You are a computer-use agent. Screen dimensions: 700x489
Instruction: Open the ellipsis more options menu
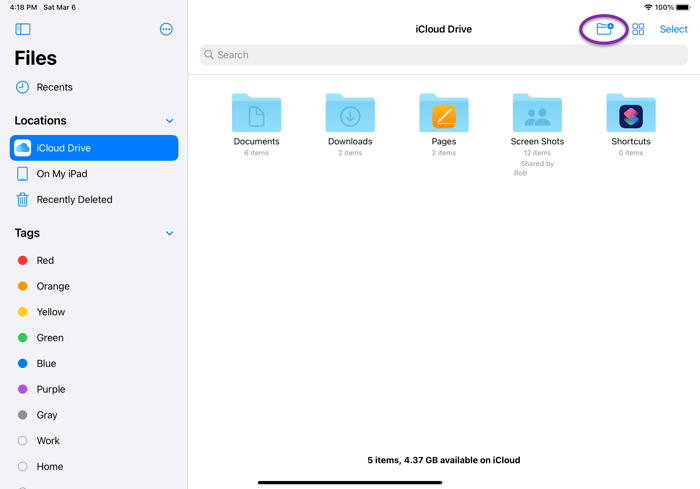[x=166, y=29]
